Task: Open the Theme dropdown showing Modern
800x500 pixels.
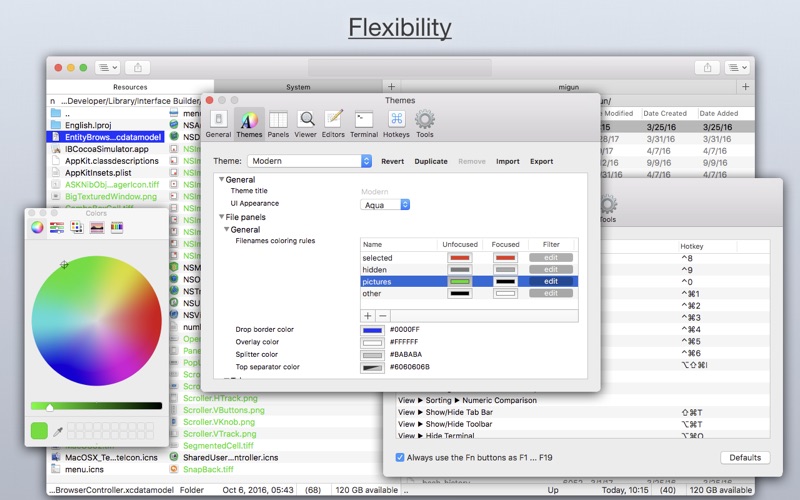Action: (x=310, y=161)
